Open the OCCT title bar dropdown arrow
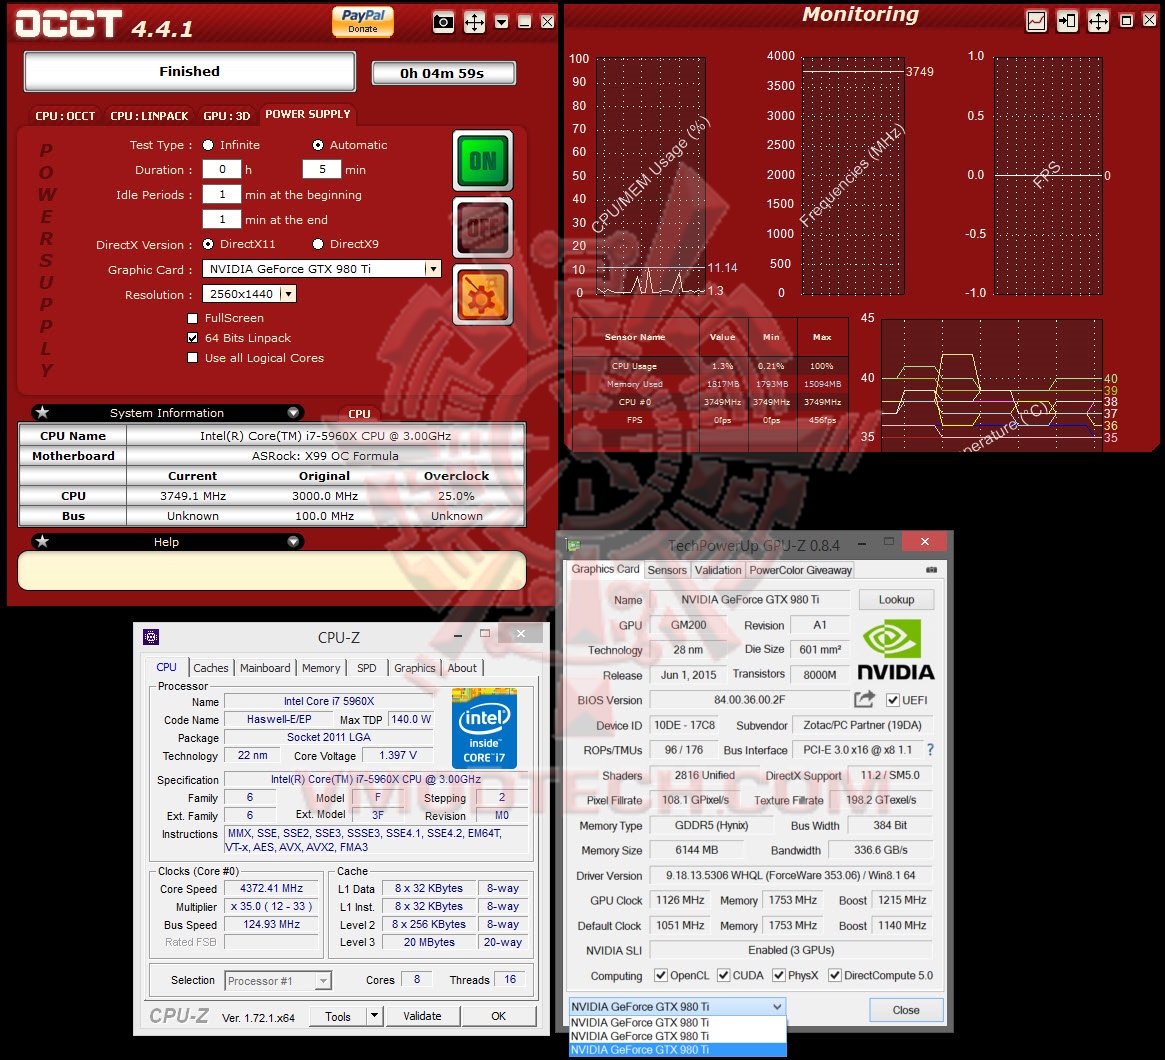Image resolution: width=1165 pixels, height=1060 pixels. (x=502, y=22)
